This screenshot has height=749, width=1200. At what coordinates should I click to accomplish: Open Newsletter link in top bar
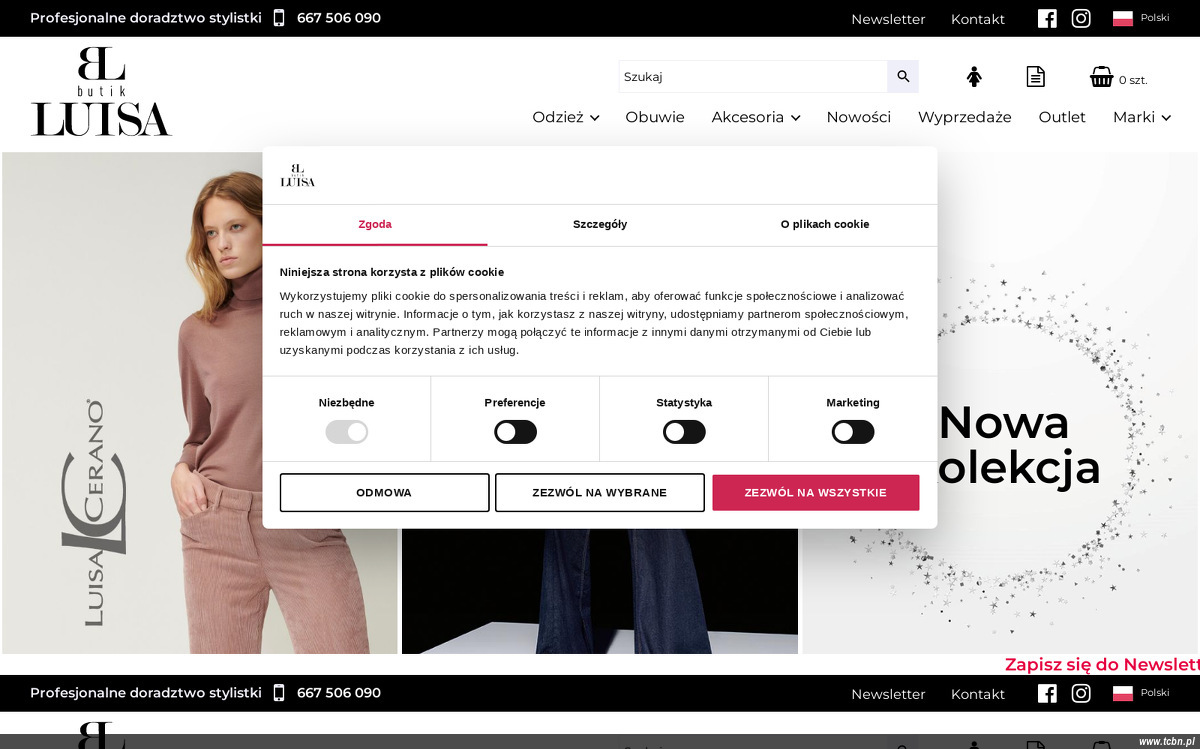[888, 19]
